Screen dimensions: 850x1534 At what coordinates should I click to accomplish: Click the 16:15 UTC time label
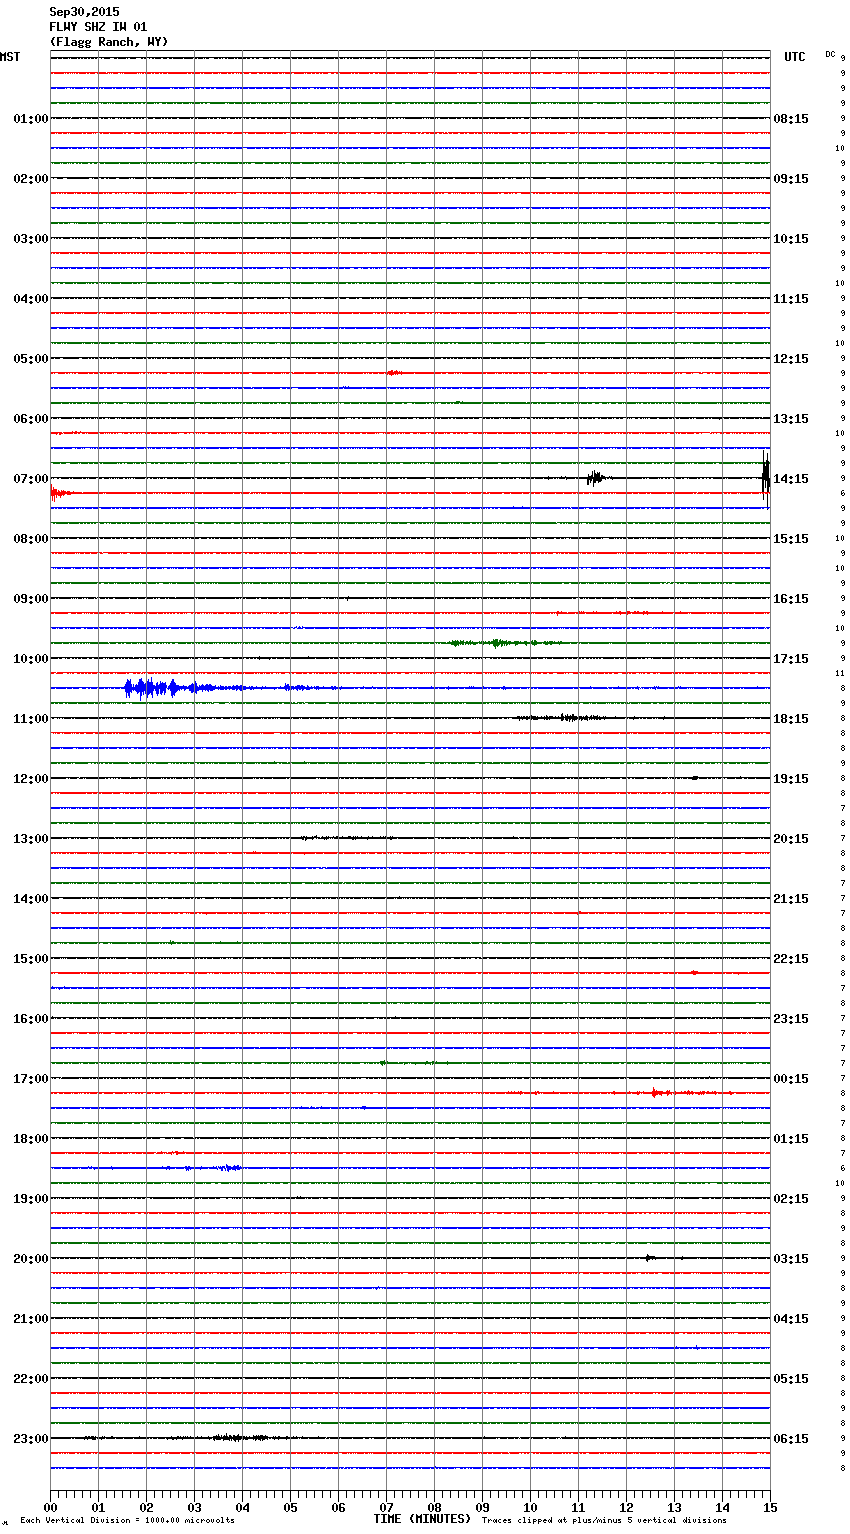click(x=791, y=599)
